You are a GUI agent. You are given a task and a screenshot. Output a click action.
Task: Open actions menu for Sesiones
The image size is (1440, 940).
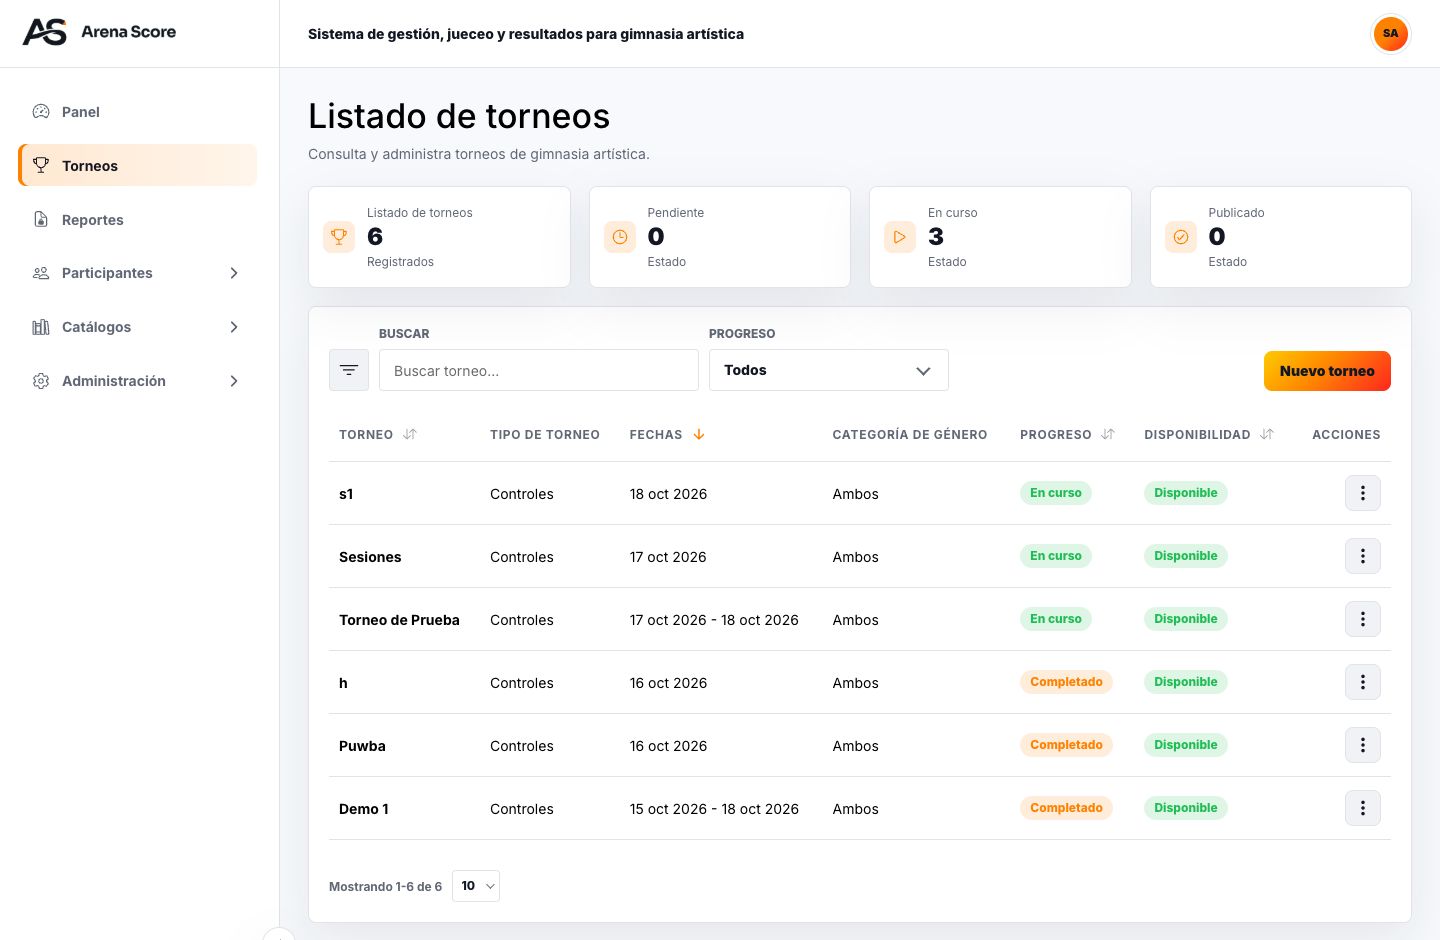1363,556
